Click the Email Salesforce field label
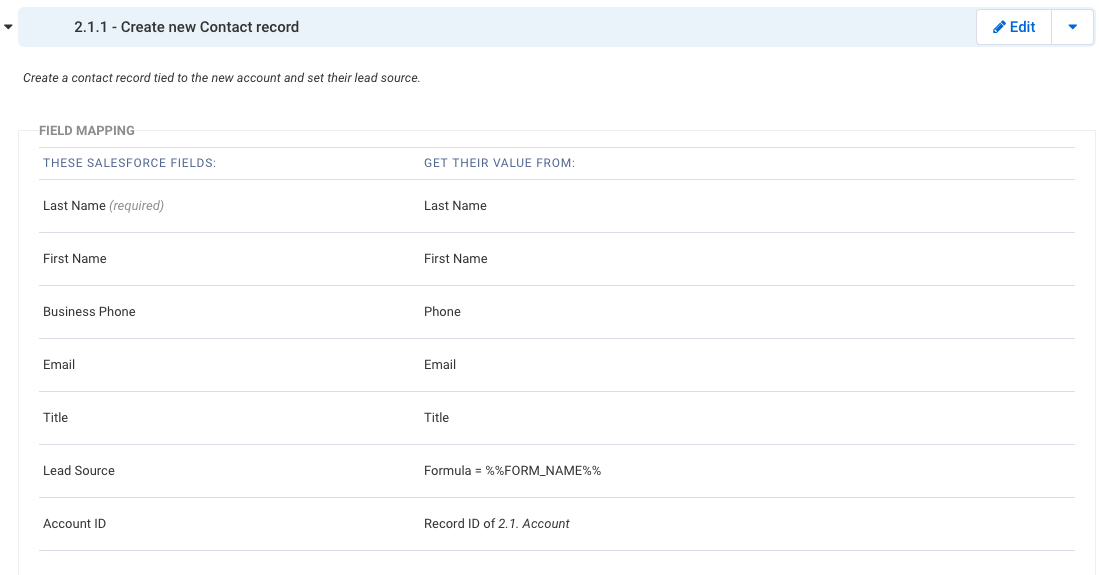Screen dimensions: 1099x575 59,365
